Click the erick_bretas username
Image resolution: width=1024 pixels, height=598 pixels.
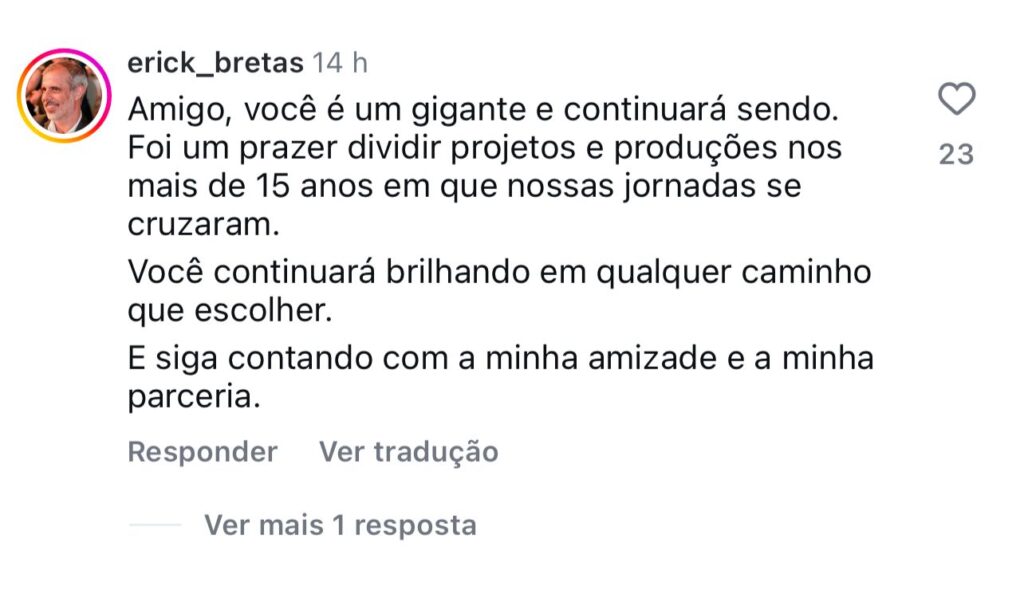[x=215, y=63]
